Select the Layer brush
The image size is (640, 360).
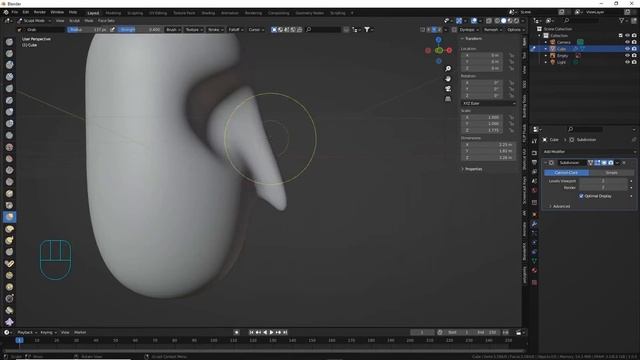pyautogui.click(x=9, y=100)
